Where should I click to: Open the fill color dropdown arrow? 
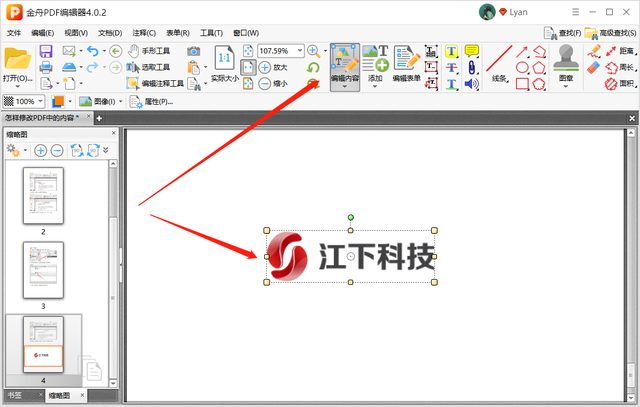70,101
